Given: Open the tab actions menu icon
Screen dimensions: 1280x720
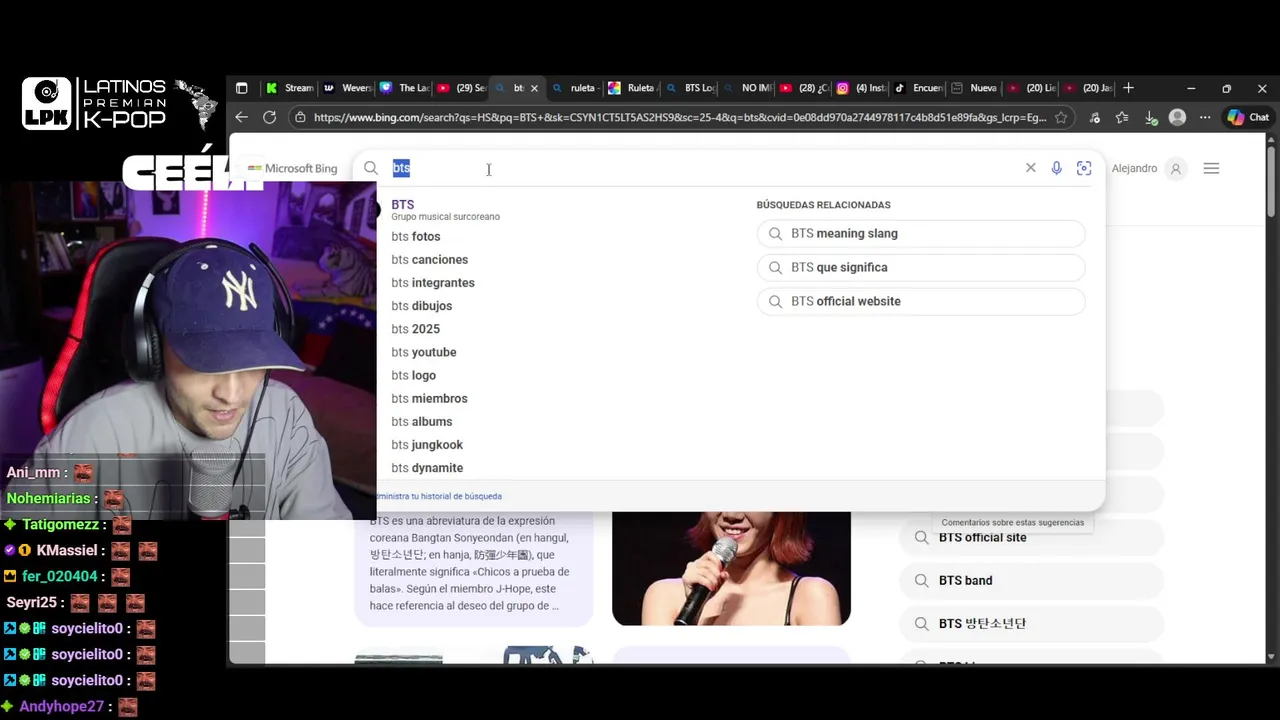Looking at the screenshot, I should [241, 88].
